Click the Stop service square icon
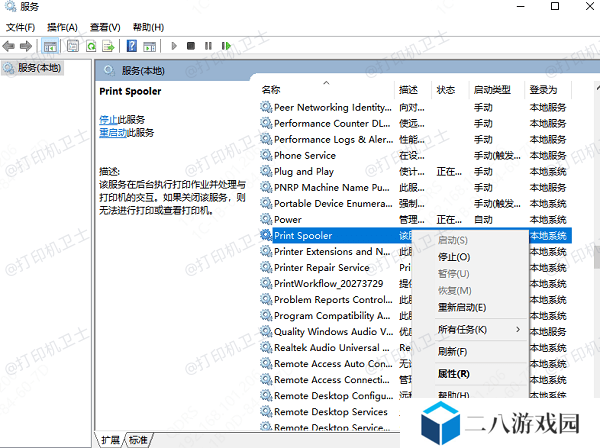 191,46
